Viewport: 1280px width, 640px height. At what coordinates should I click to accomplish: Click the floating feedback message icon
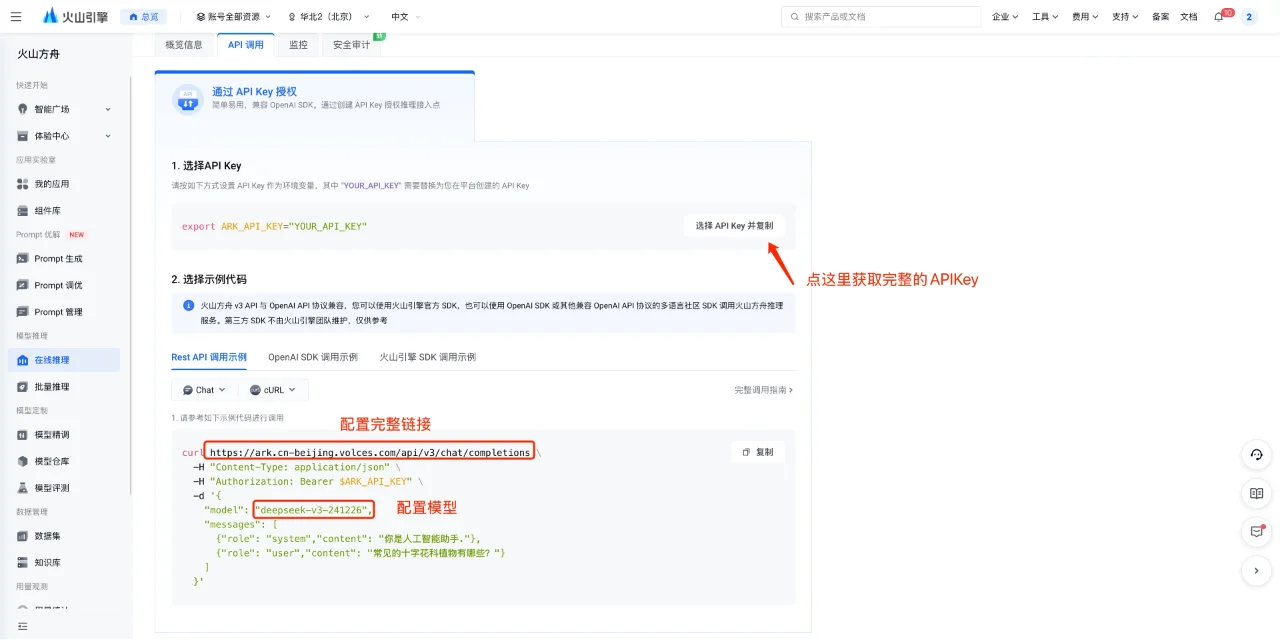tap(1256, 532)
